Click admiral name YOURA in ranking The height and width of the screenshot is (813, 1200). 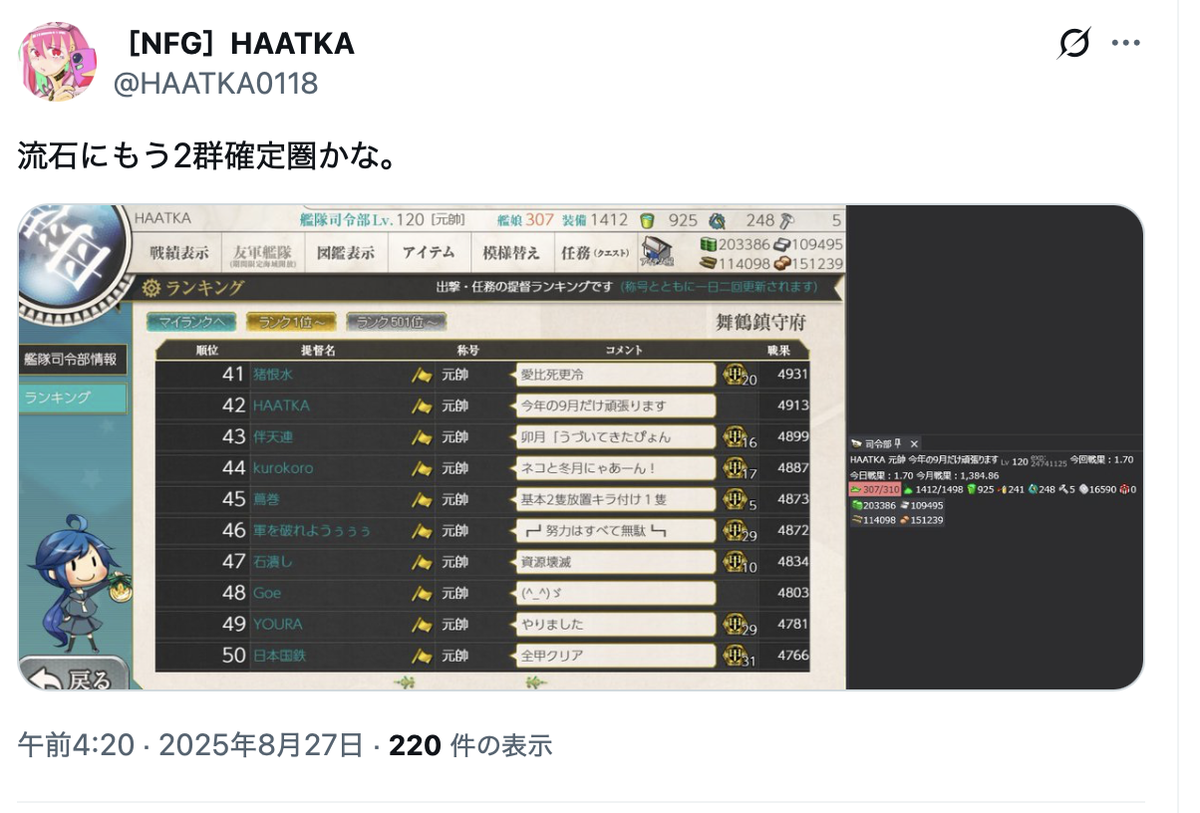pyautogui.click(x=277, y=624)
